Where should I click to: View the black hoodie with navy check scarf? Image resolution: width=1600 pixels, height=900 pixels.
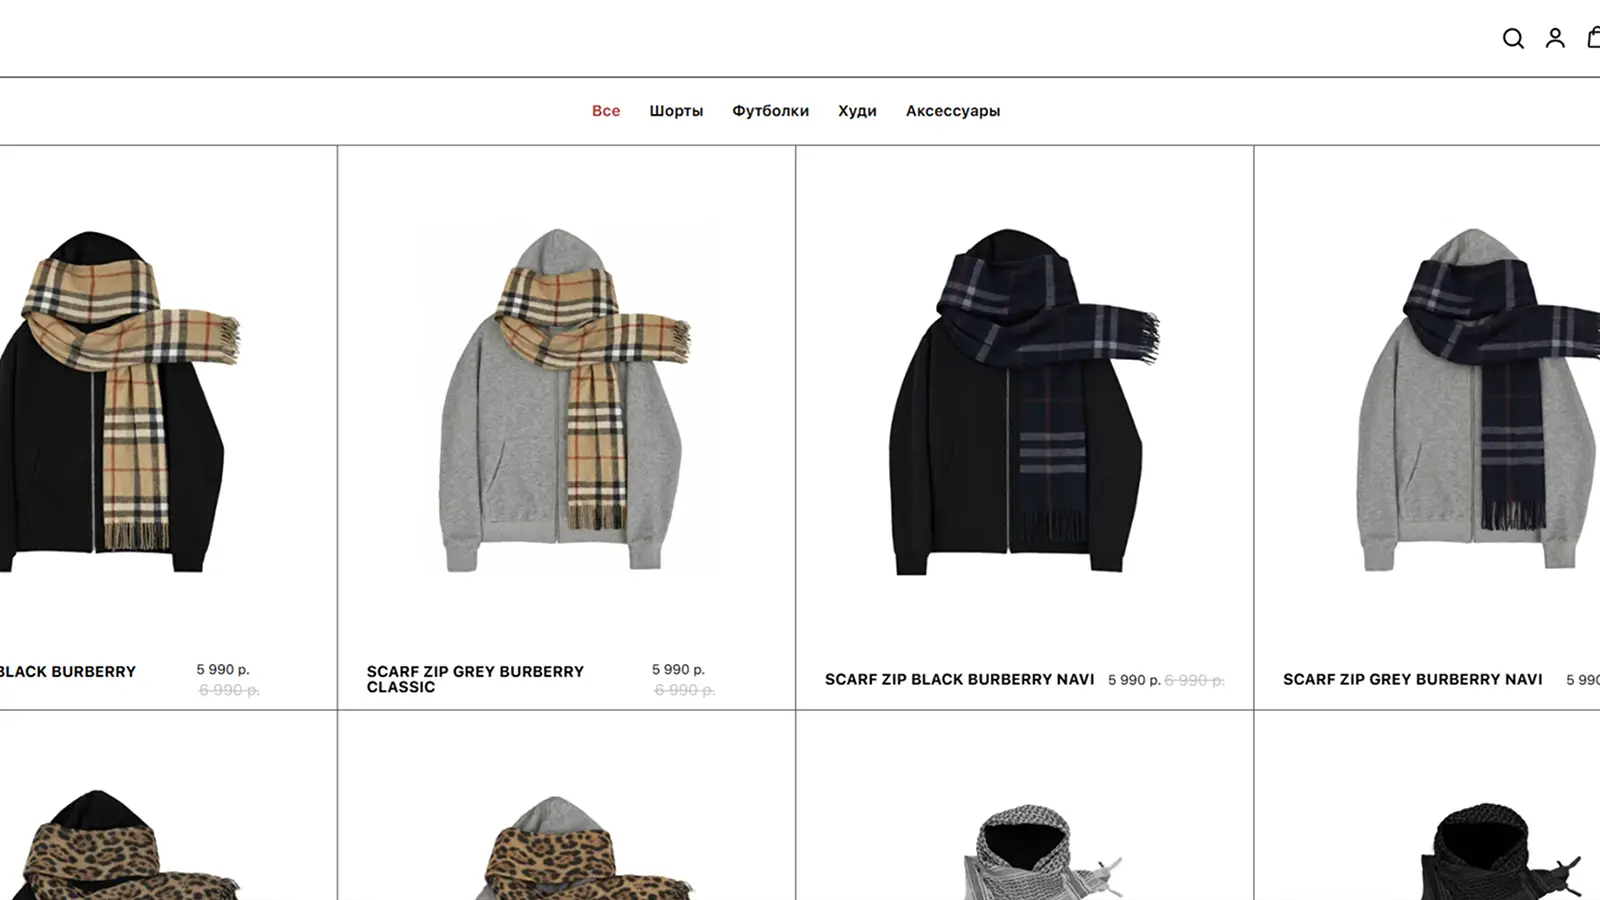point(1023,402)
